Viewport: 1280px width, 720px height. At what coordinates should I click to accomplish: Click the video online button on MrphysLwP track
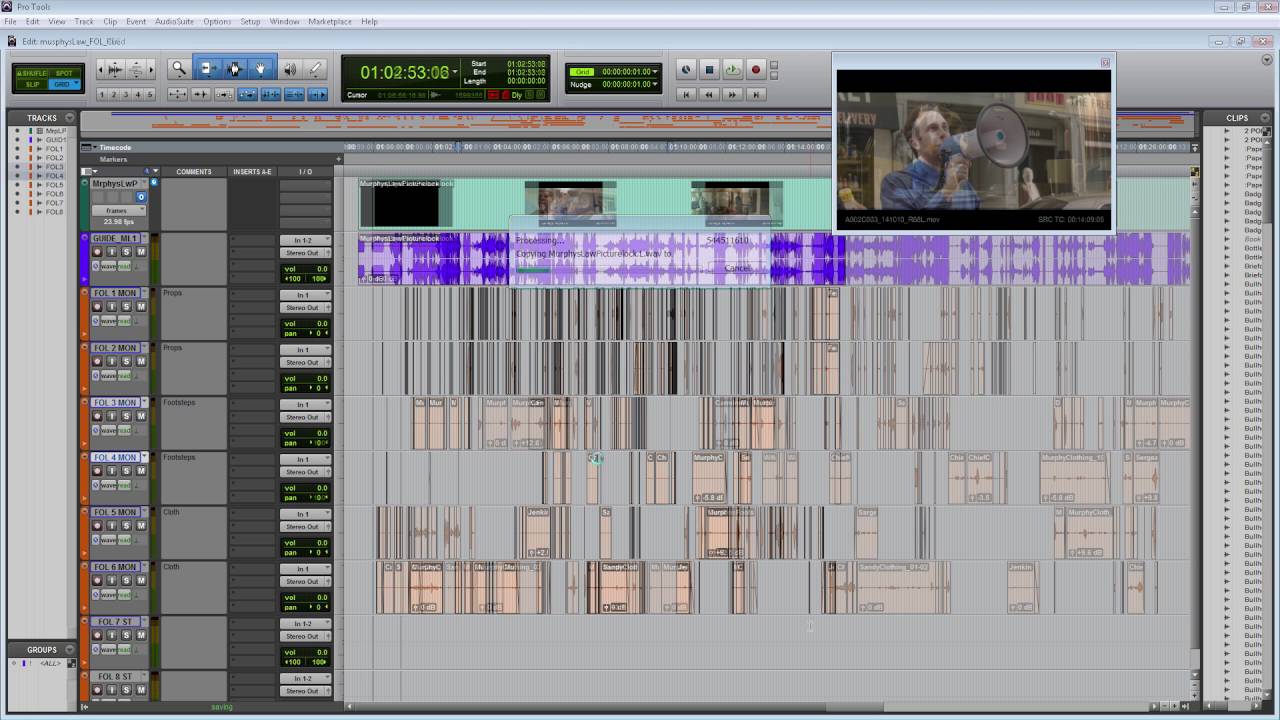(x=141, y=197)
